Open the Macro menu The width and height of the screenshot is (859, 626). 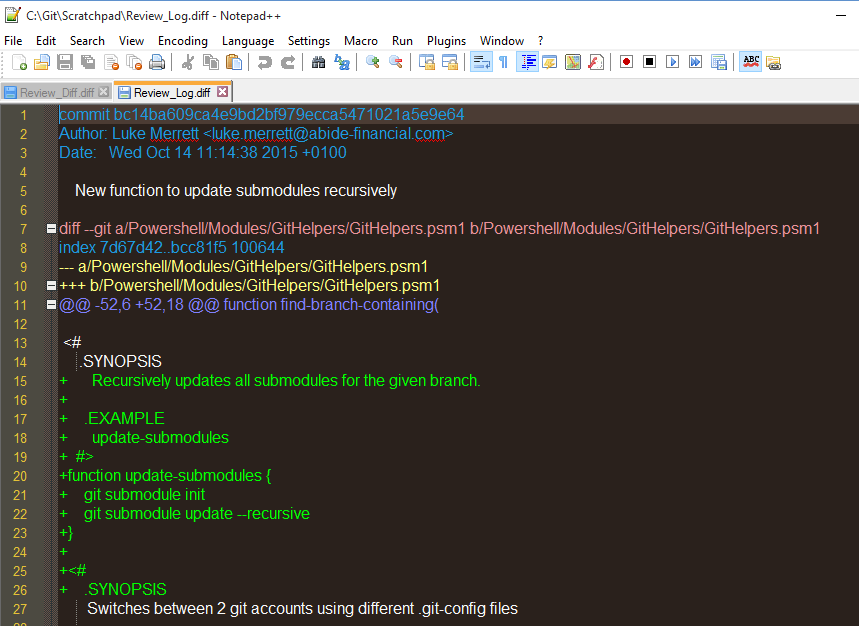coord(360,41)
